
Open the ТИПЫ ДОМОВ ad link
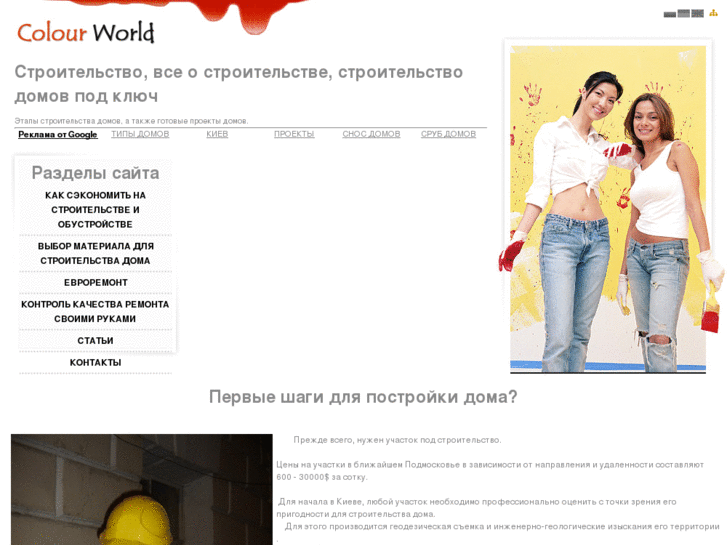pos(140,134)
